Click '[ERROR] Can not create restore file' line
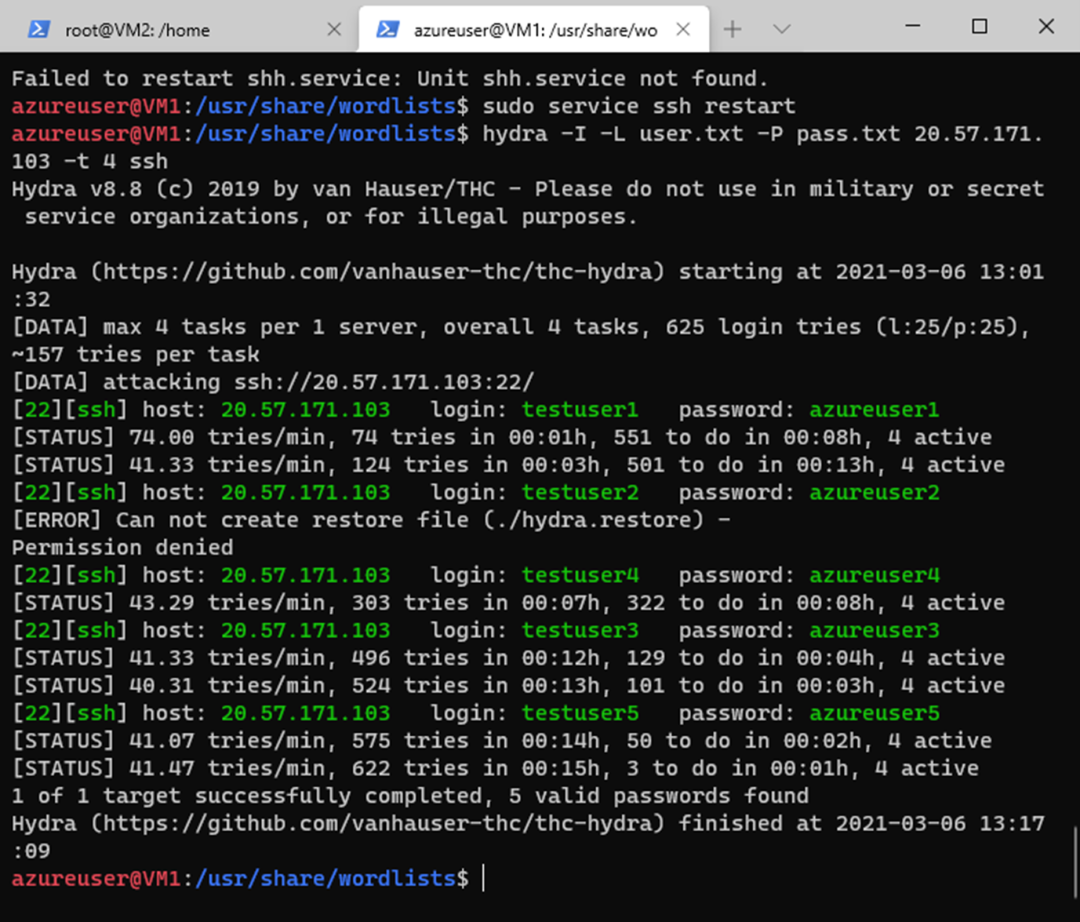Image resolution: width=1080 pixels, height=922 pixels. tap(371, 520)
